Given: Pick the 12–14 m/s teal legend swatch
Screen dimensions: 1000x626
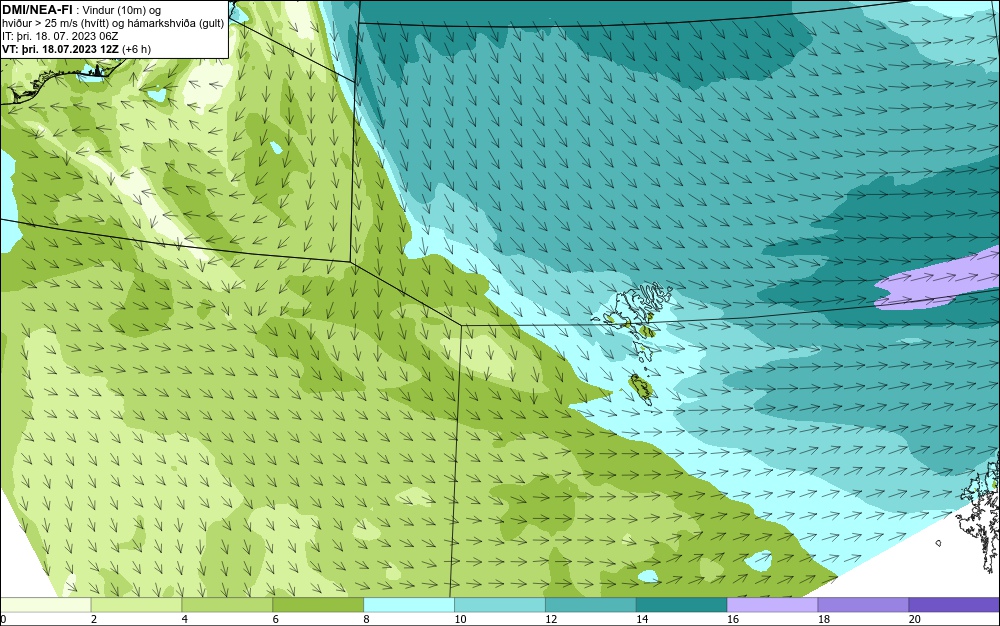Looking at the screenshot, I should tap(591, 604).
